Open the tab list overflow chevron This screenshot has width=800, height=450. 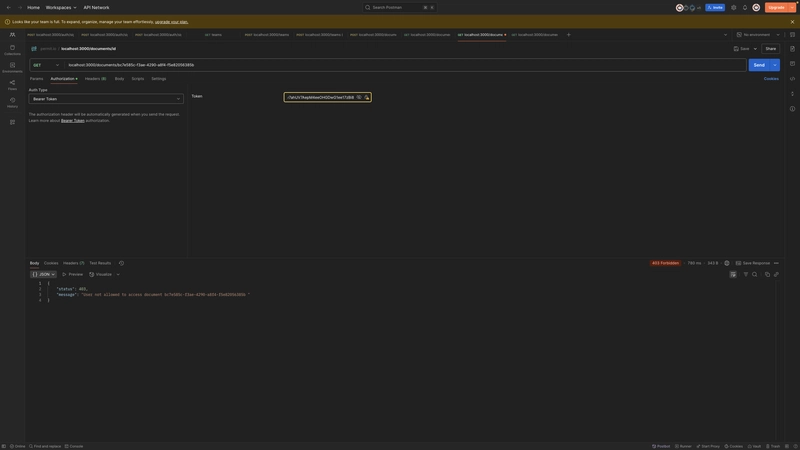point(725,35)
